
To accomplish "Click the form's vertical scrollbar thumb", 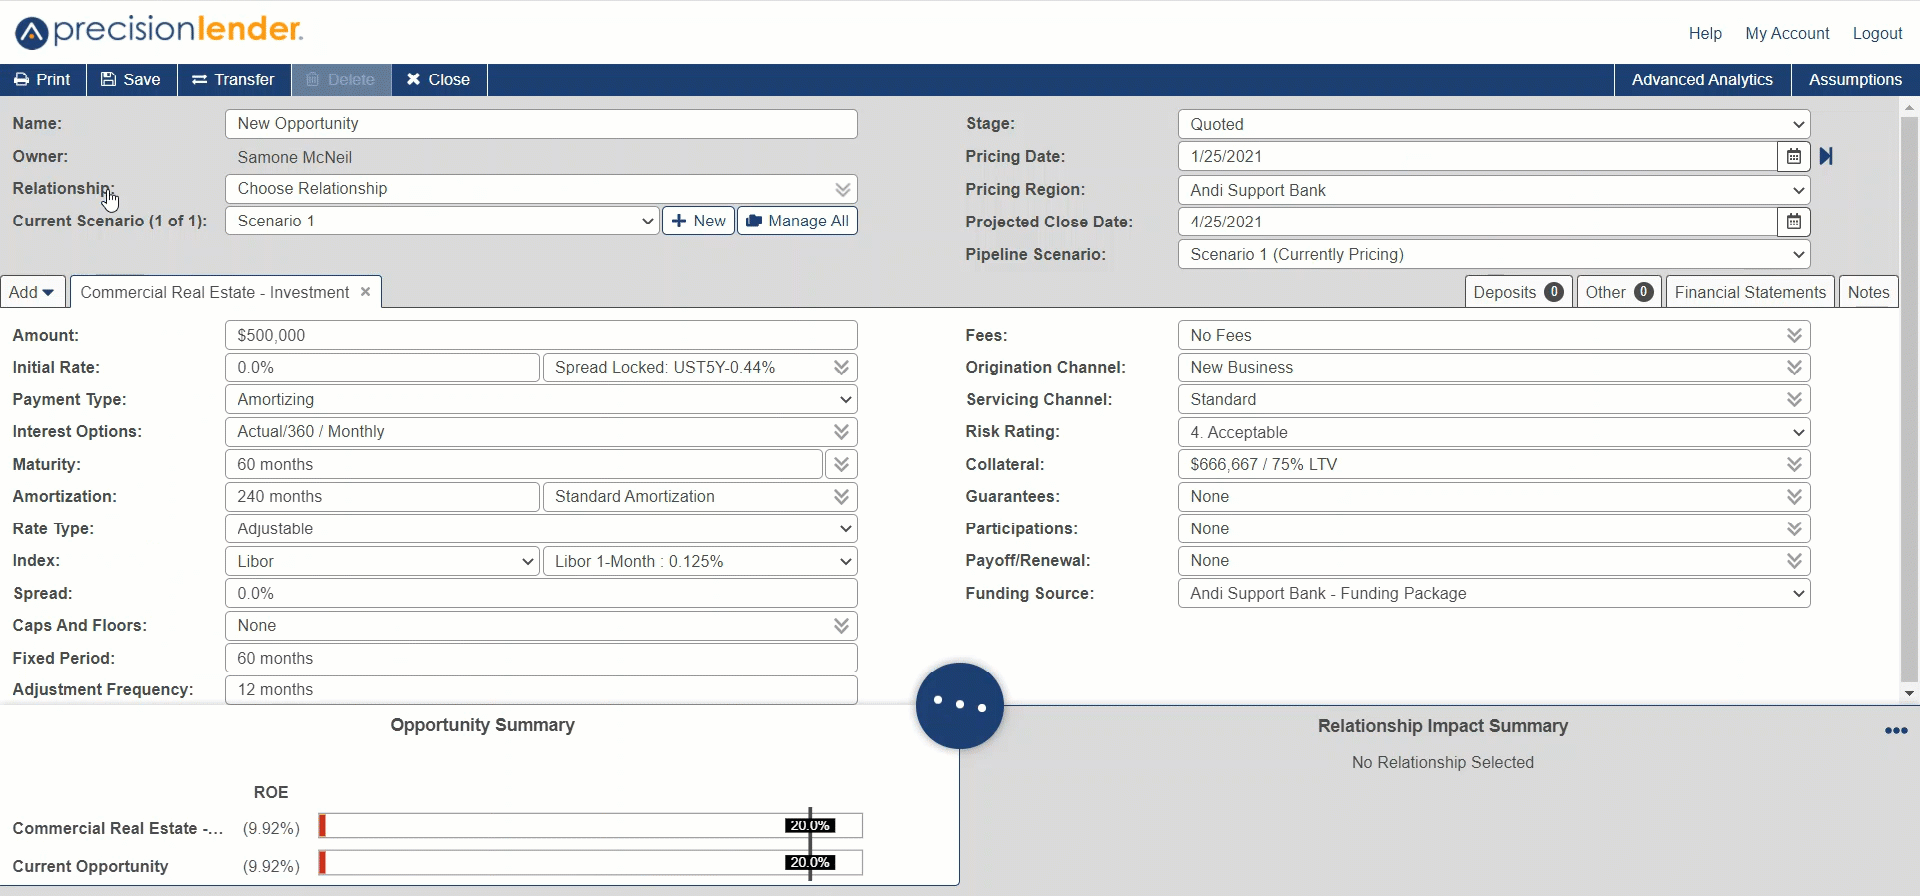I will coord(1909,398).
